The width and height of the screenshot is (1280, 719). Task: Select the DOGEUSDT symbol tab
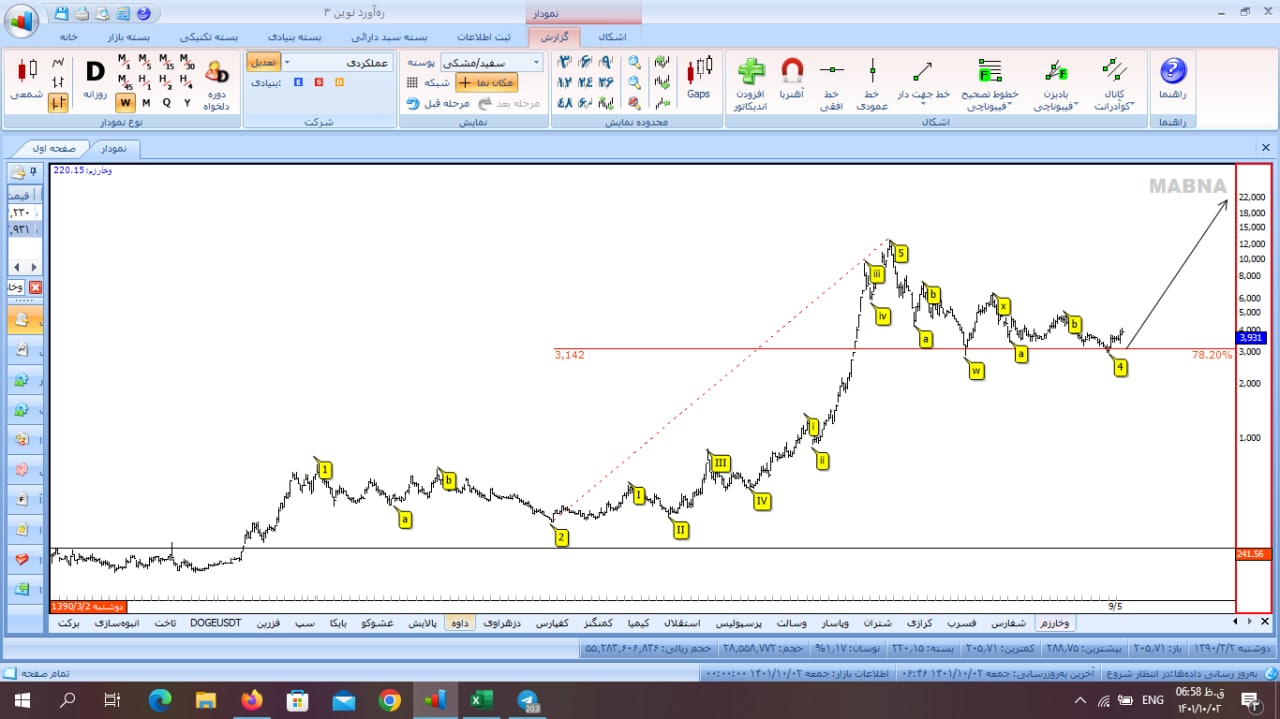click(x=216, y=622)
